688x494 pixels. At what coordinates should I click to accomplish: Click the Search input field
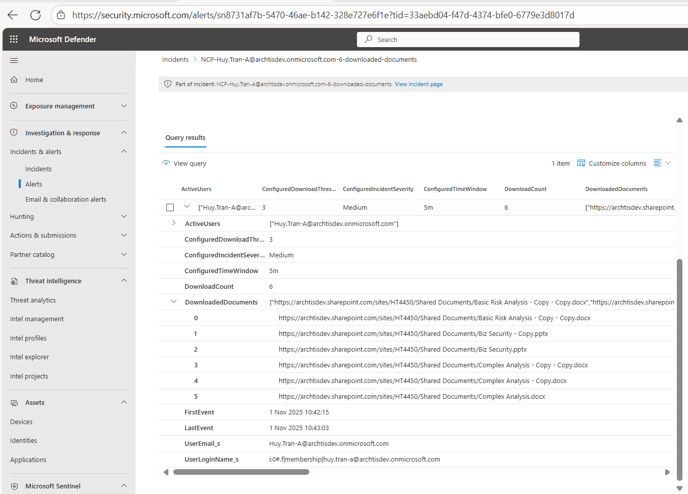468,39
